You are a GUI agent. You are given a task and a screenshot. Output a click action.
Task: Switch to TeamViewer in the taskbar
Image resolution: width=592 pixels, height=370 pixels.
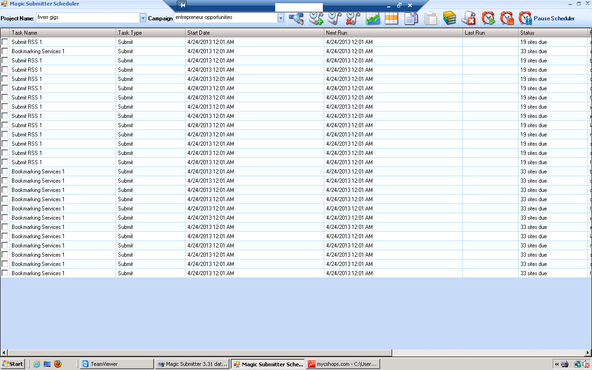point(116,364)
